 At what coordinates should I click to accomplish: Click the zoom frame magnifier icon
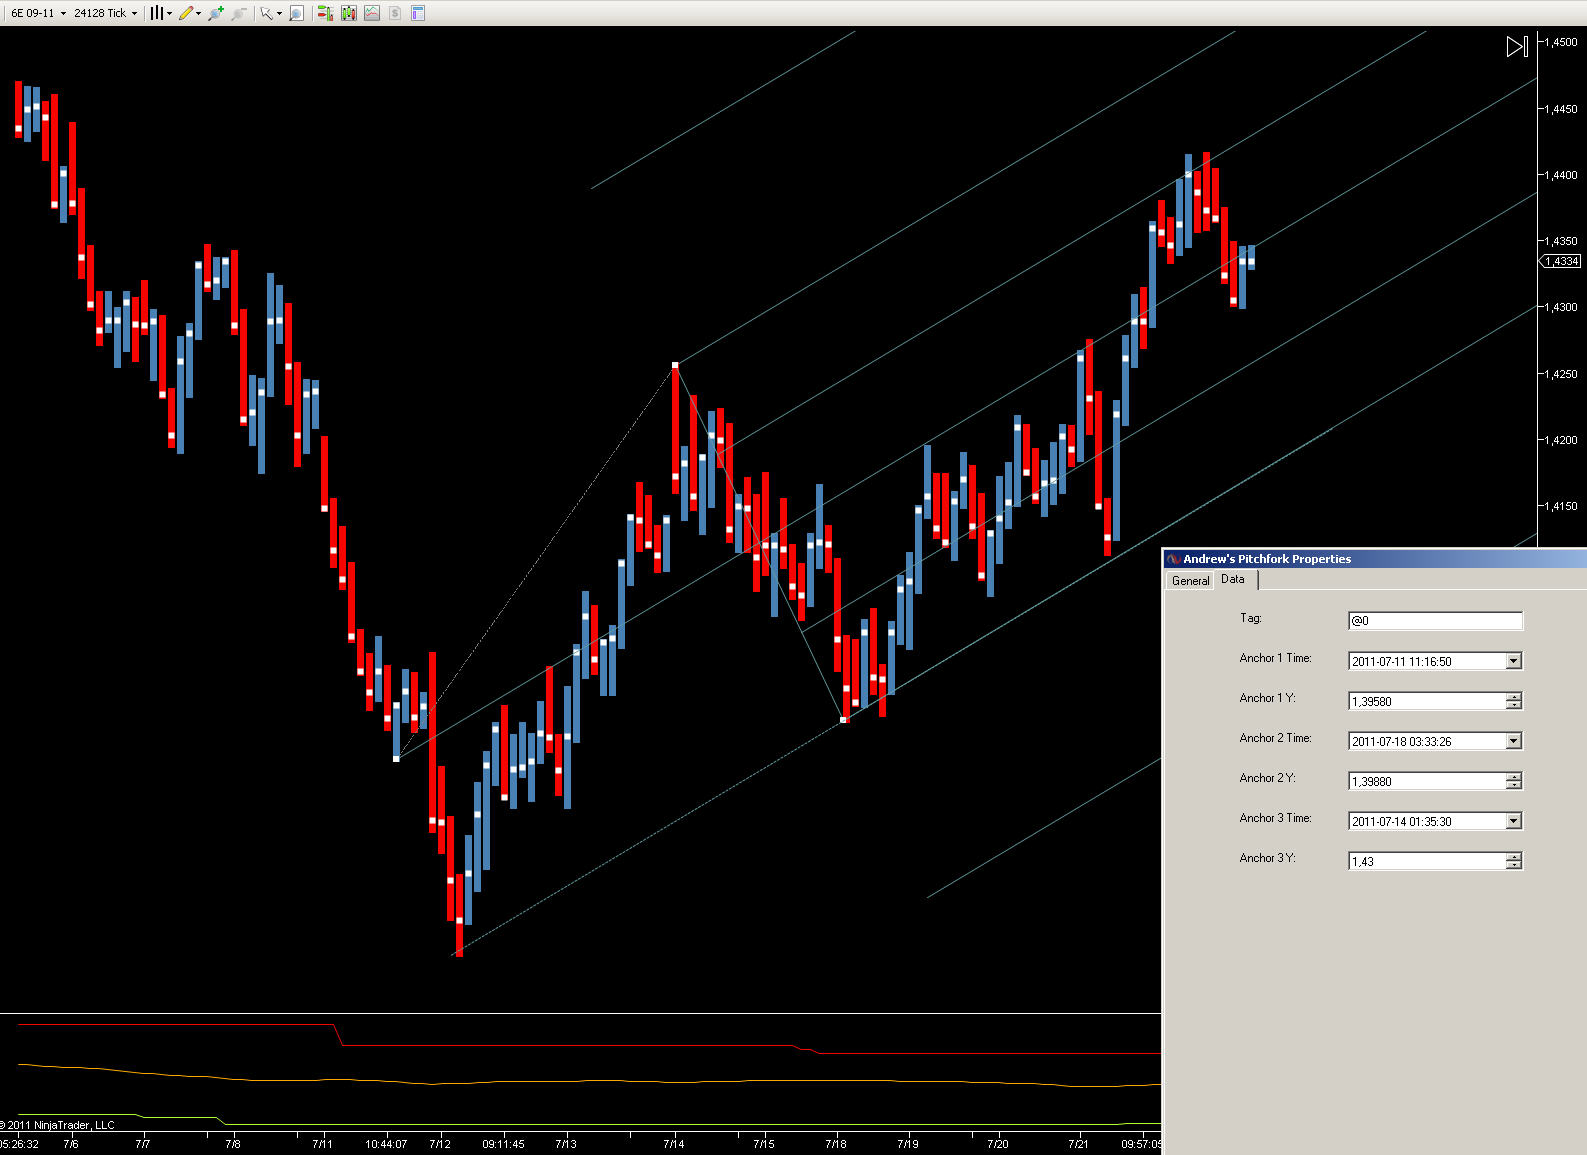(296, 13)
